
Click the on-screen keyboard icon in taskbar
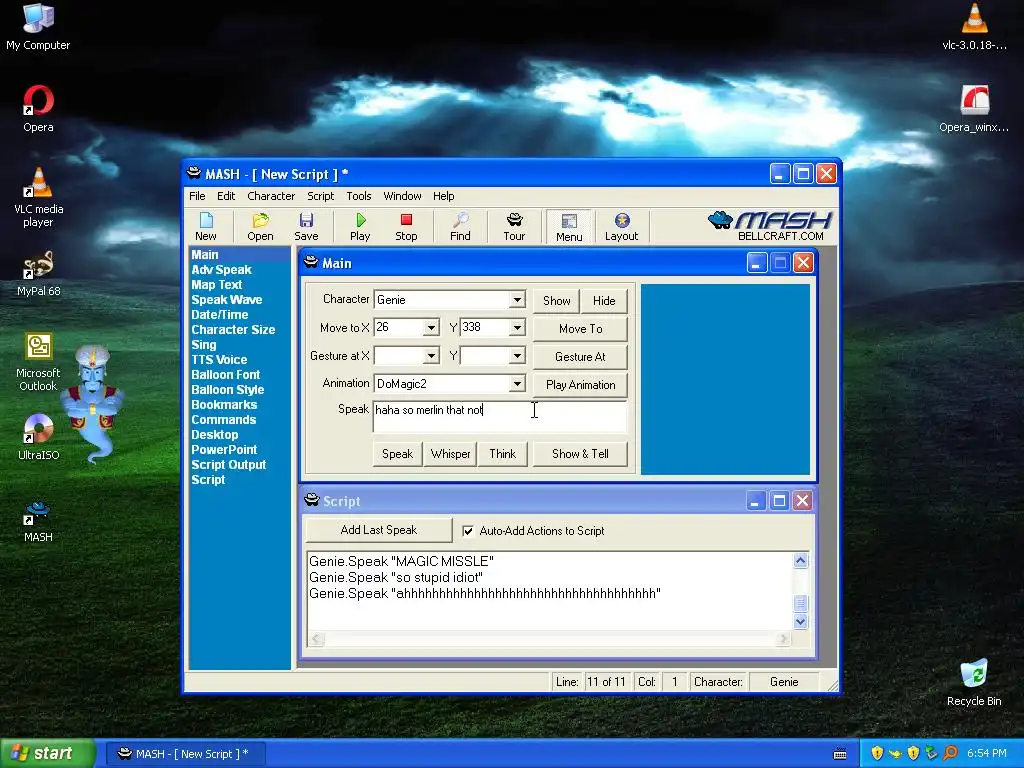coord(840,754)
